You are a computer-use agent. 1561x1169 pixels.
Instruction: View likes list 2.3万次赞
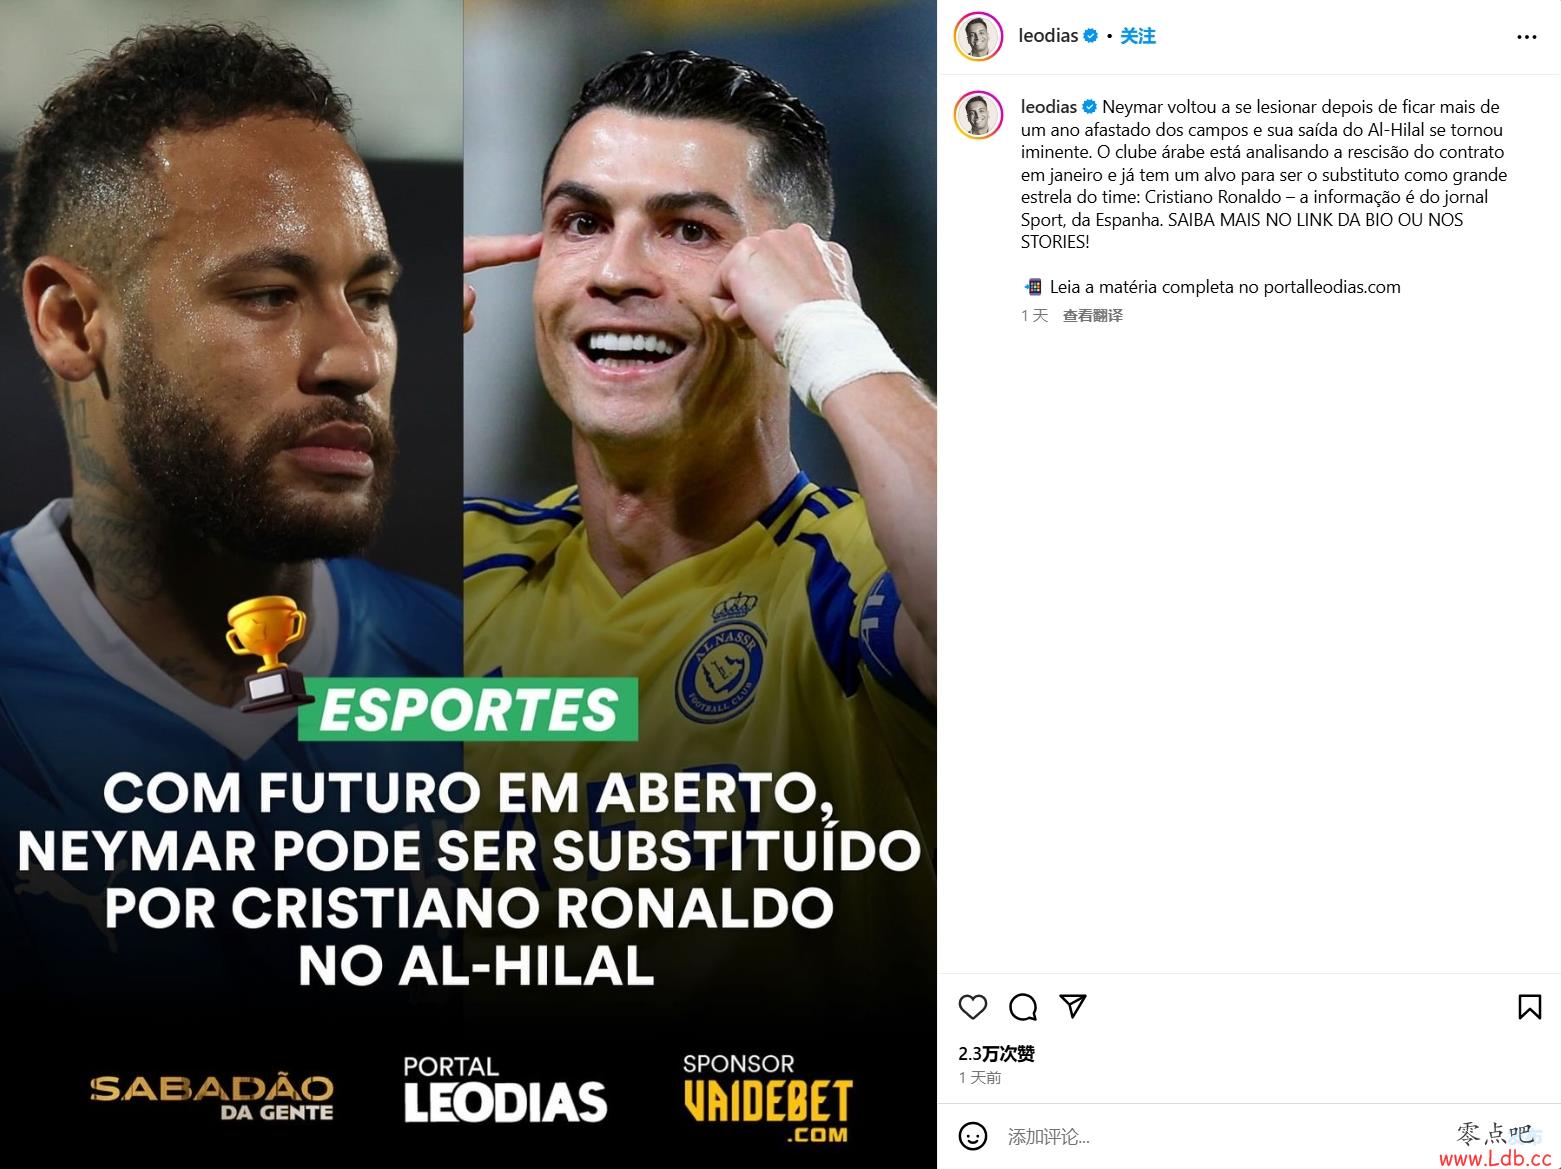point(996,1053)
